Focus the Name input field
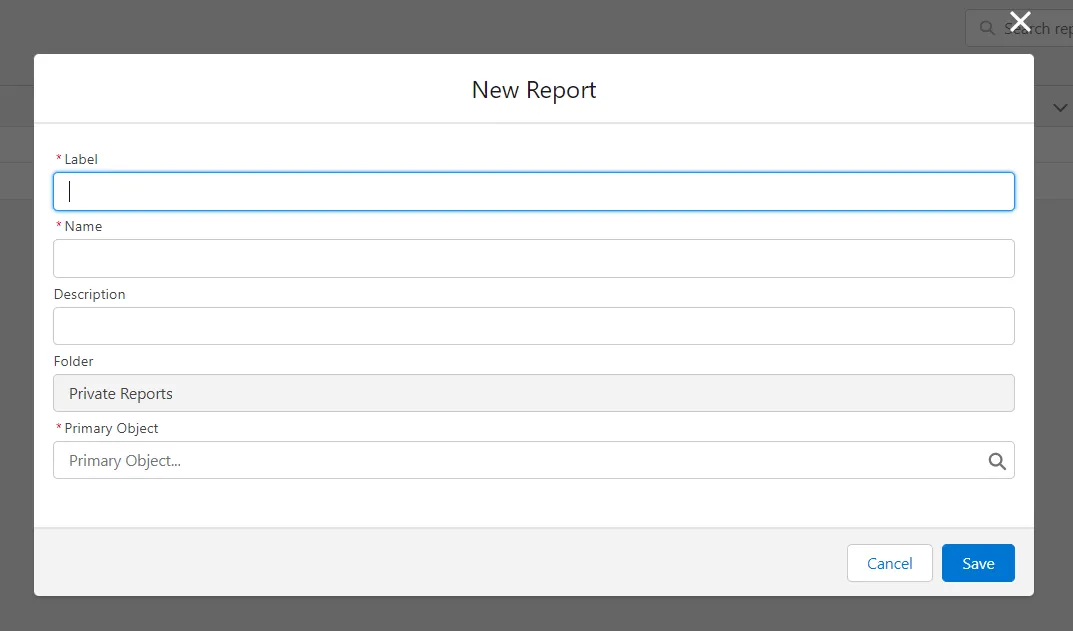The width and height of the screenshot is (1073, 631). [533, 258]
